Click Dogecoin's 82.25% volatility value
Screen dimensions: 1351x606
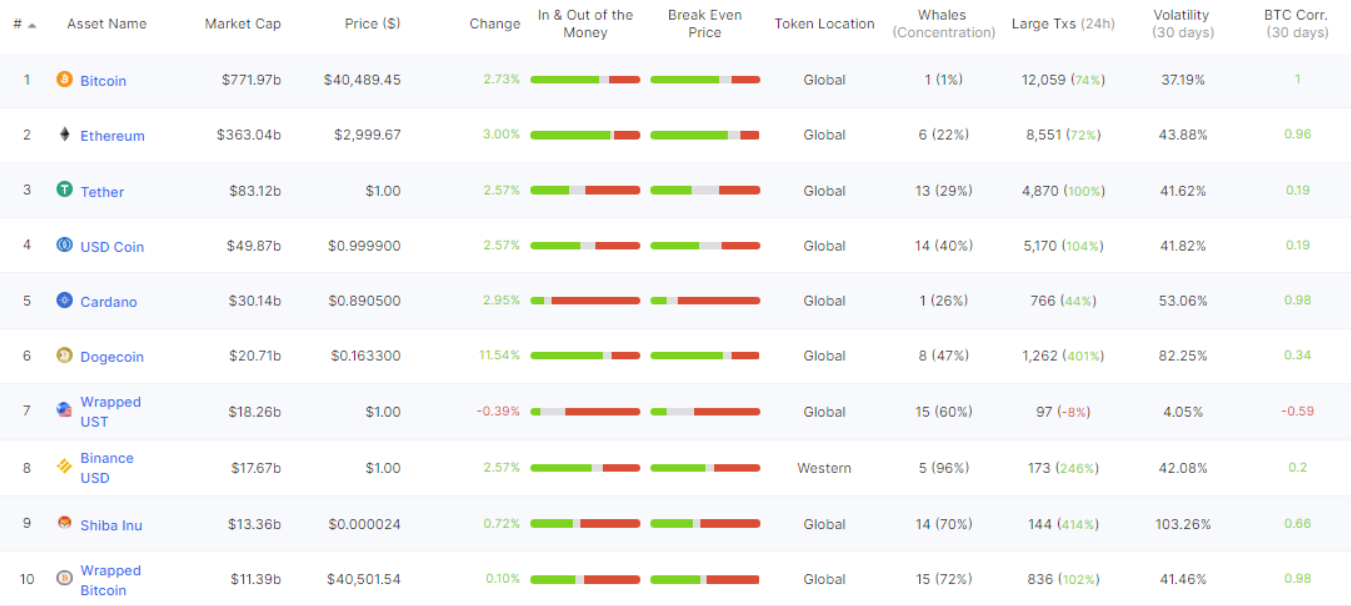pos(1183,356)
